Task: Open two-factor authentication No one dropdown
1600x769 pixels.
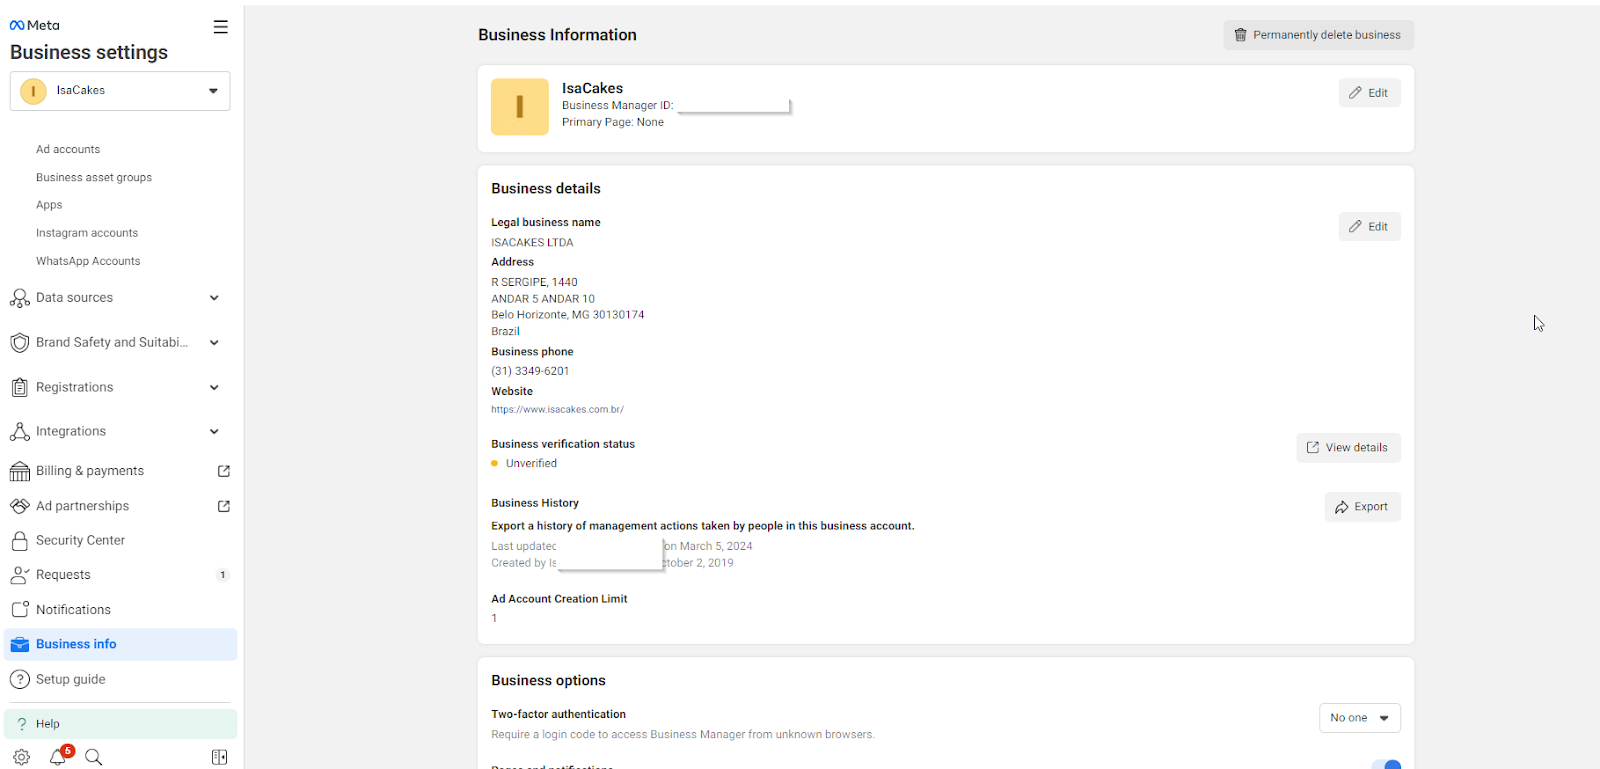Action: 1359,718
